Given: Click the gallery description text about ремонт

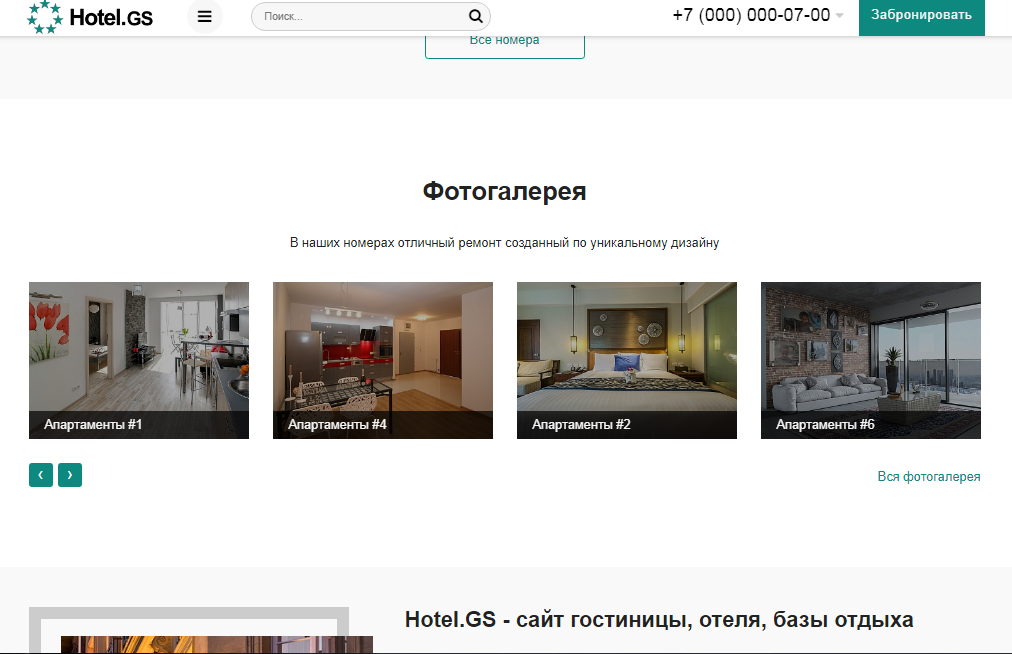Looking at the screenshot, I should [504, 243].
